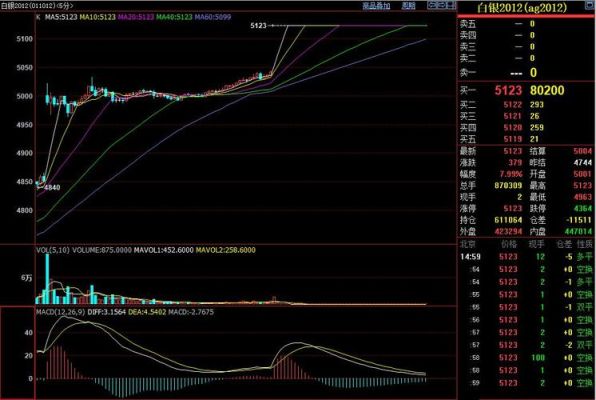This screenshot has height=400, width=596.
Task: Click the first small window icon above chart
Action: tap(432, 5)
